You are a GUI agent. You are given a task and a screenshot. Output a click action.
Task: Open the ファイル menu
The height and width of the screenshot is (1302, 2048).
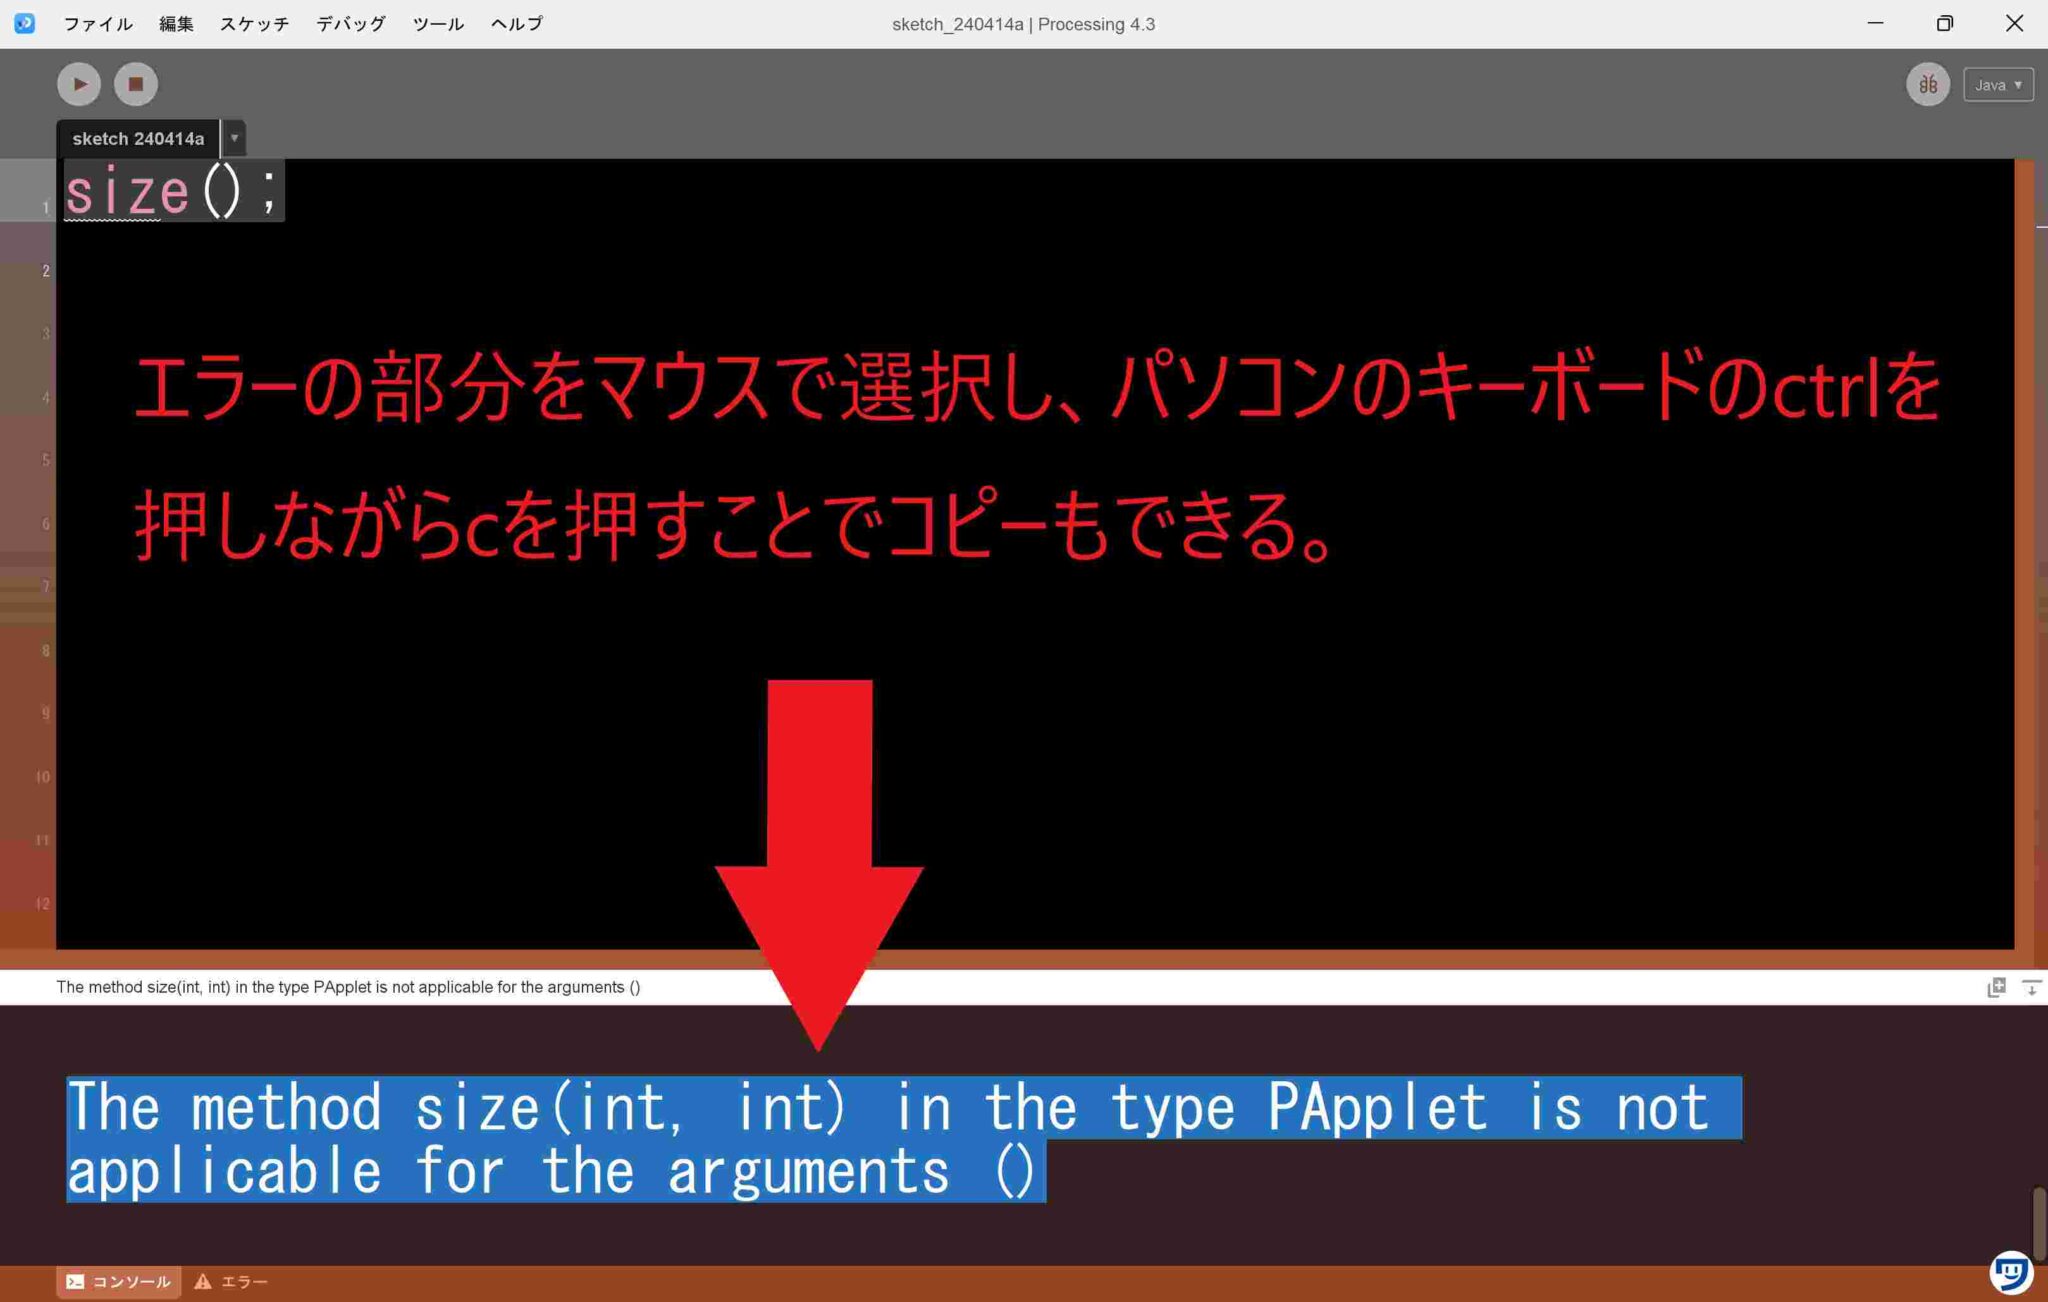point(97,23)
